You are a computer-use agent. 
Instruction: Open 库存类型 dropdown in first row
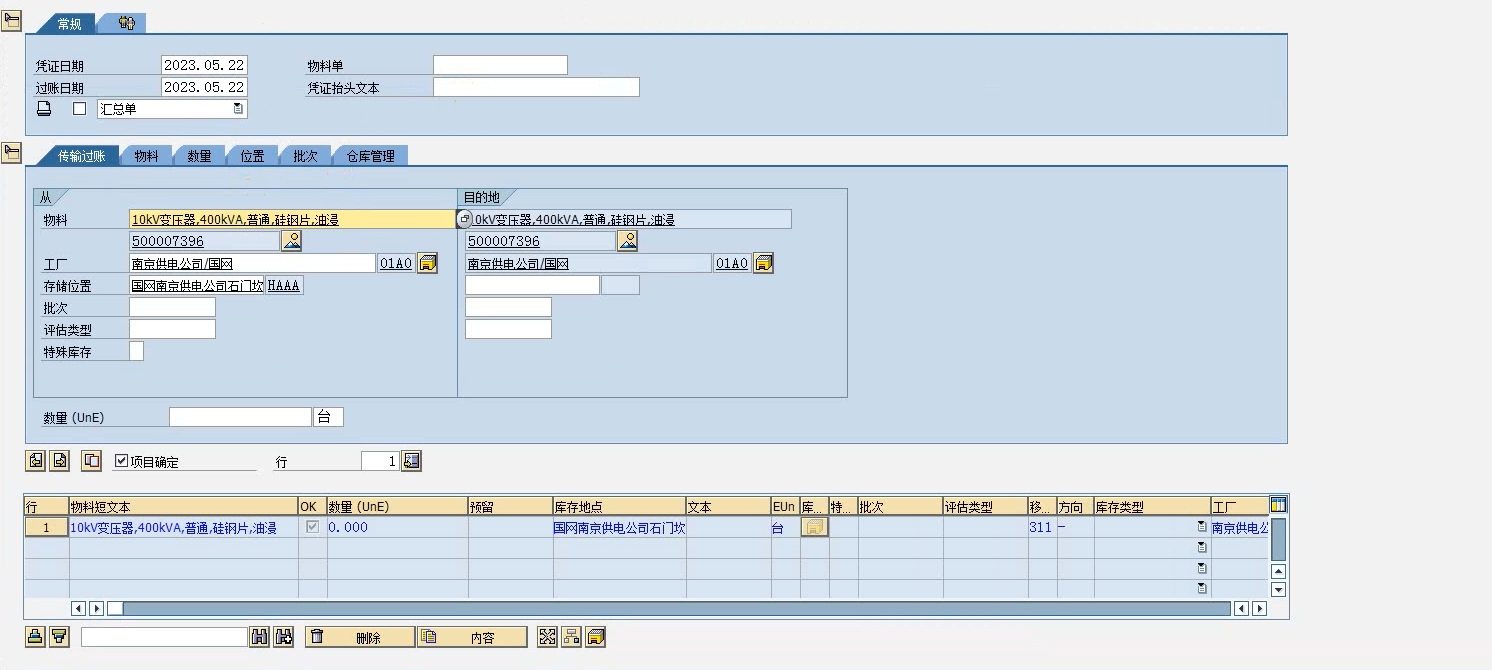click(x=1202, y=527)
